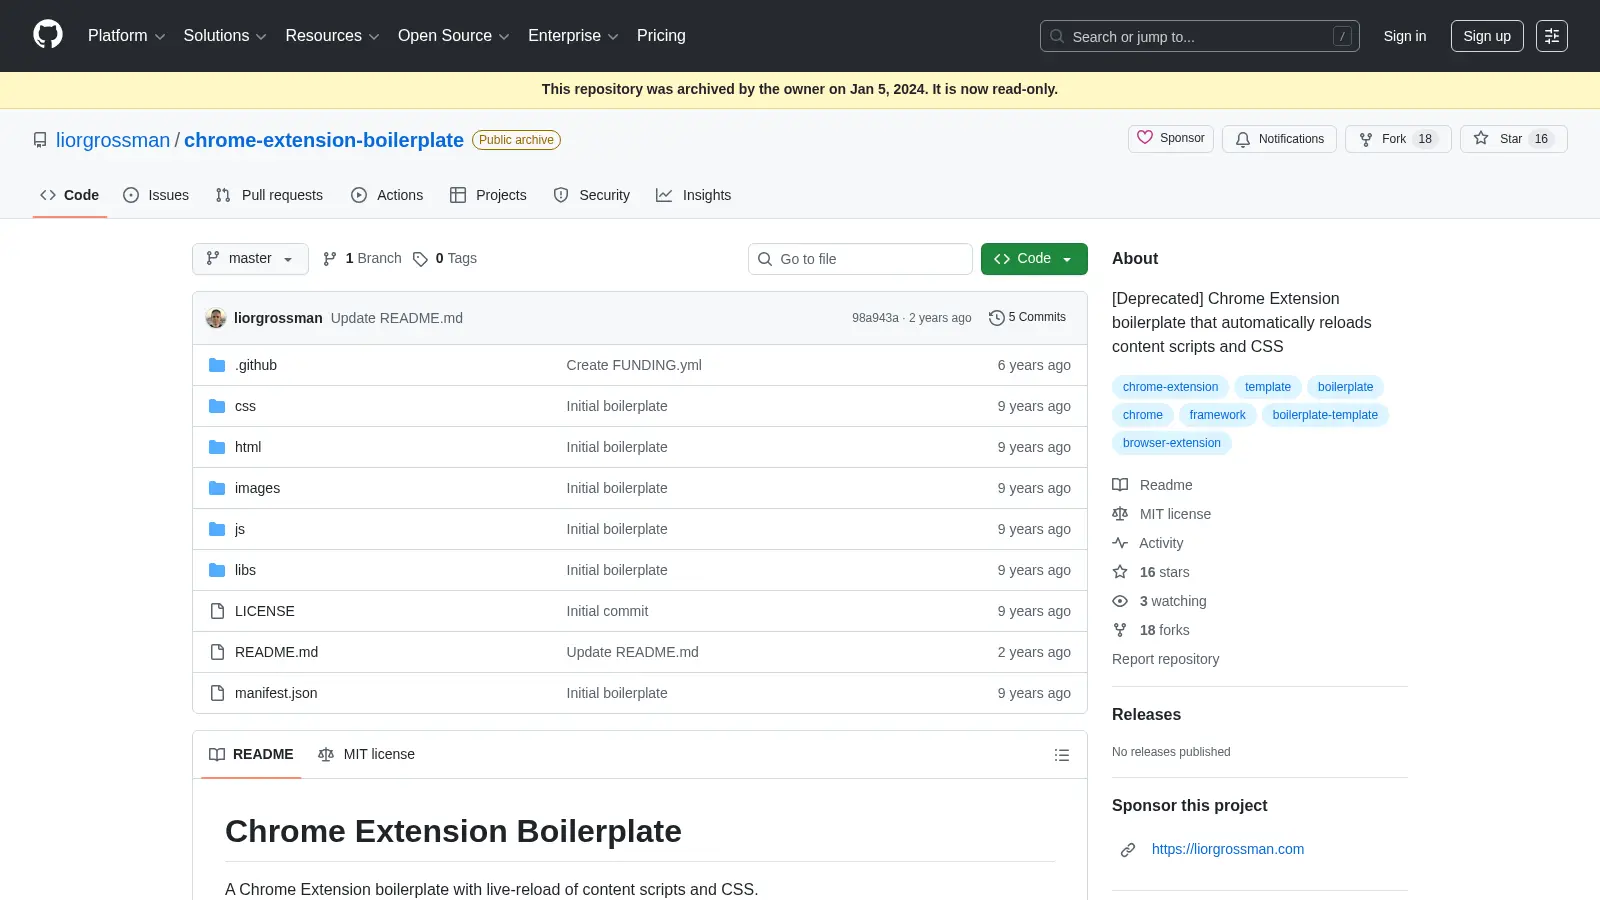
Task: Open the liorgrossman owner link
Action: (x=113, y=140)
